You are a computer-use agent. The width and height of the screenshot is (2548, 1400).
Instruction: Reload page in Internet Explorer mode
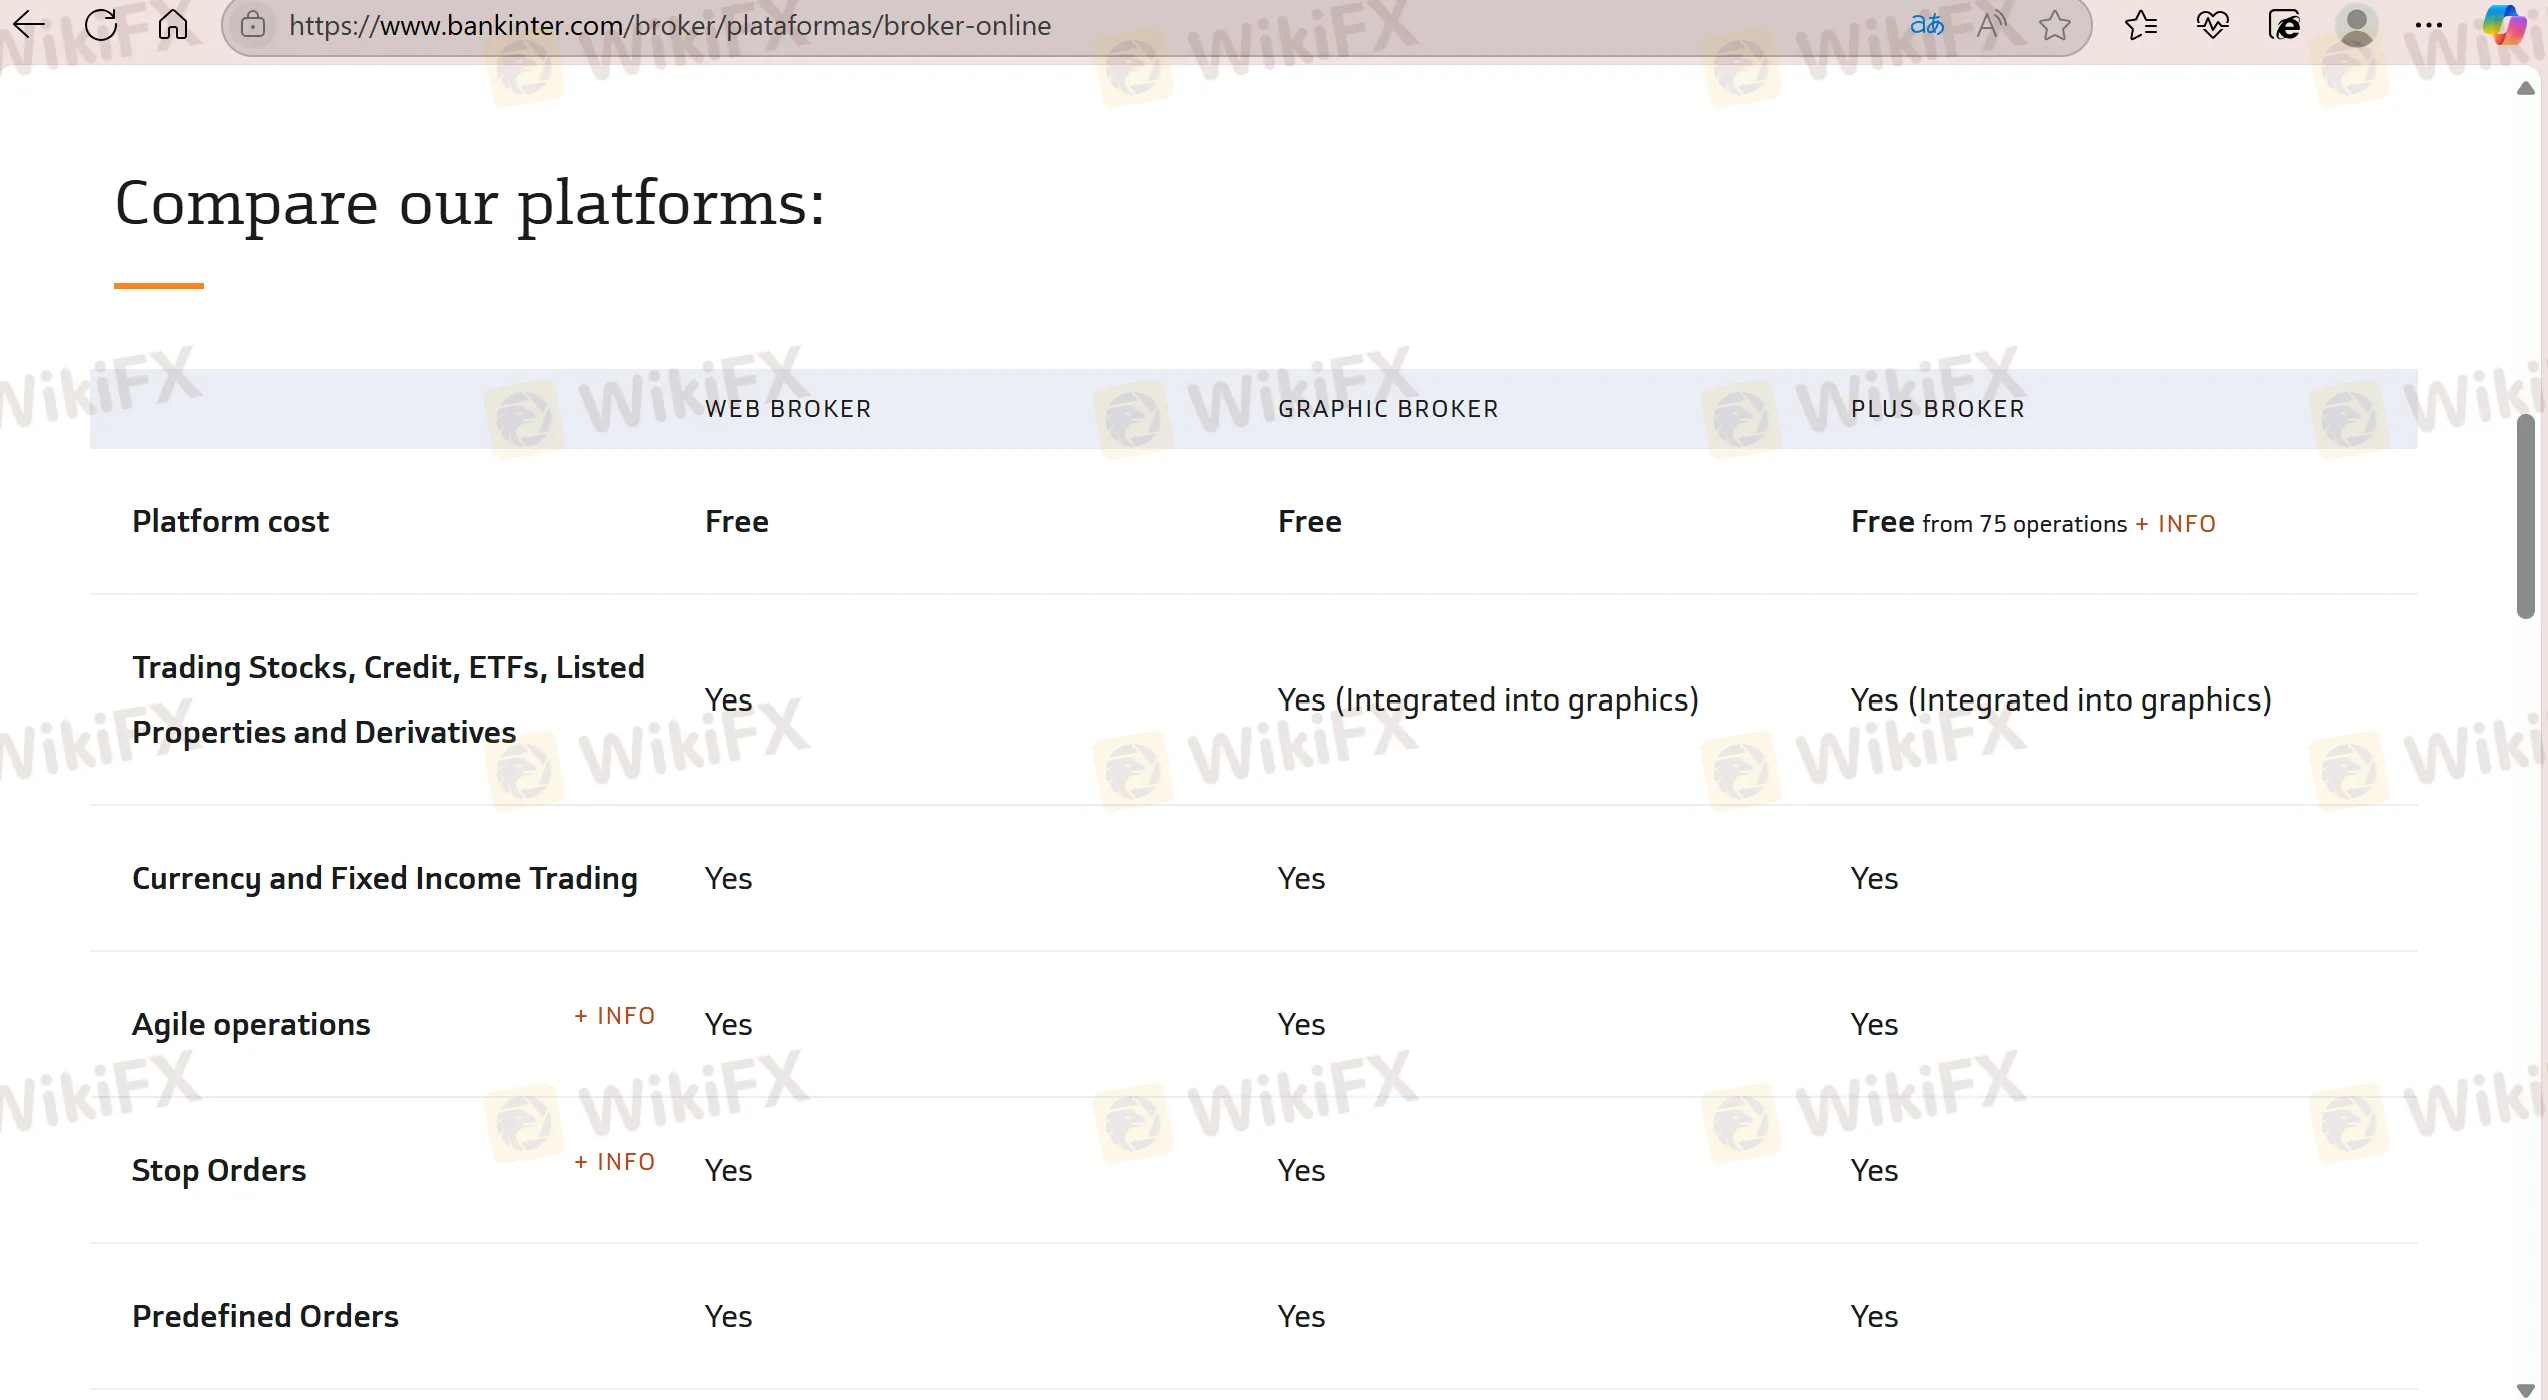pyautogui.click(x=2284, y=25)
